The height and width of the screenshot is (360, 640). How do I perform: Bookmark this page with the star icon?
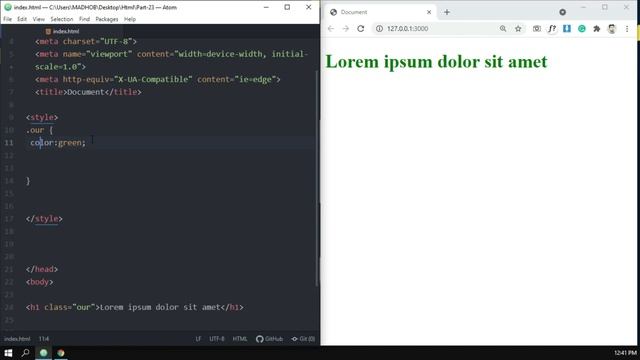pyautogui.click(x=518, y=29)
